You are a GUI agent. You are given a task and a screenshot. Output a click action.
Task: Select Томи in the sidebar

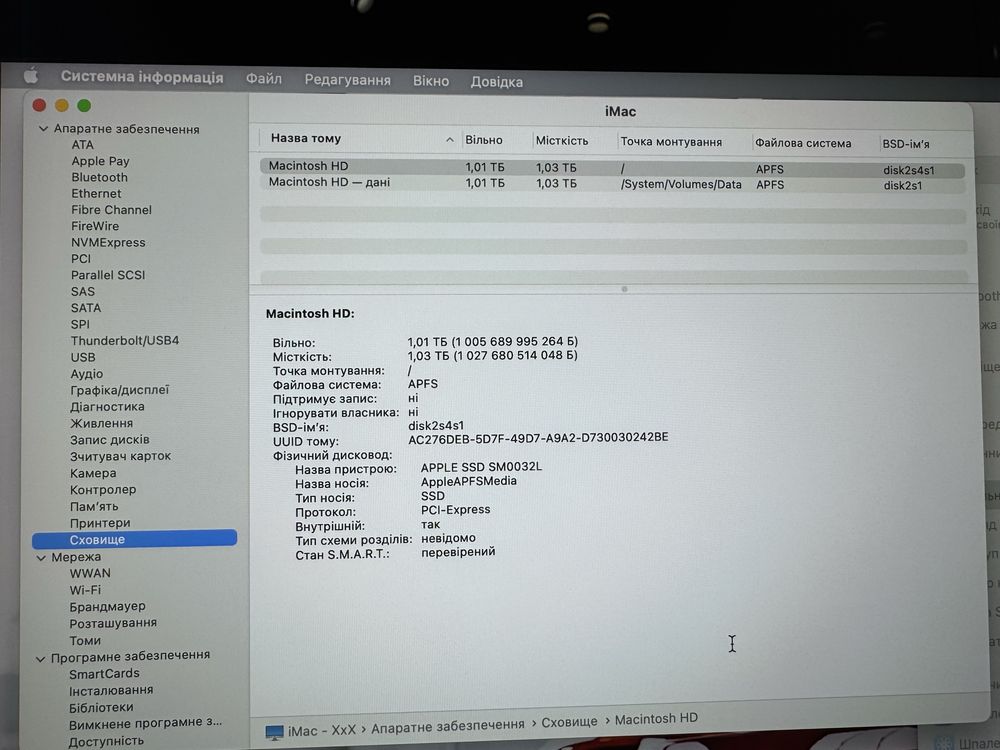click(x=85, y=640)
